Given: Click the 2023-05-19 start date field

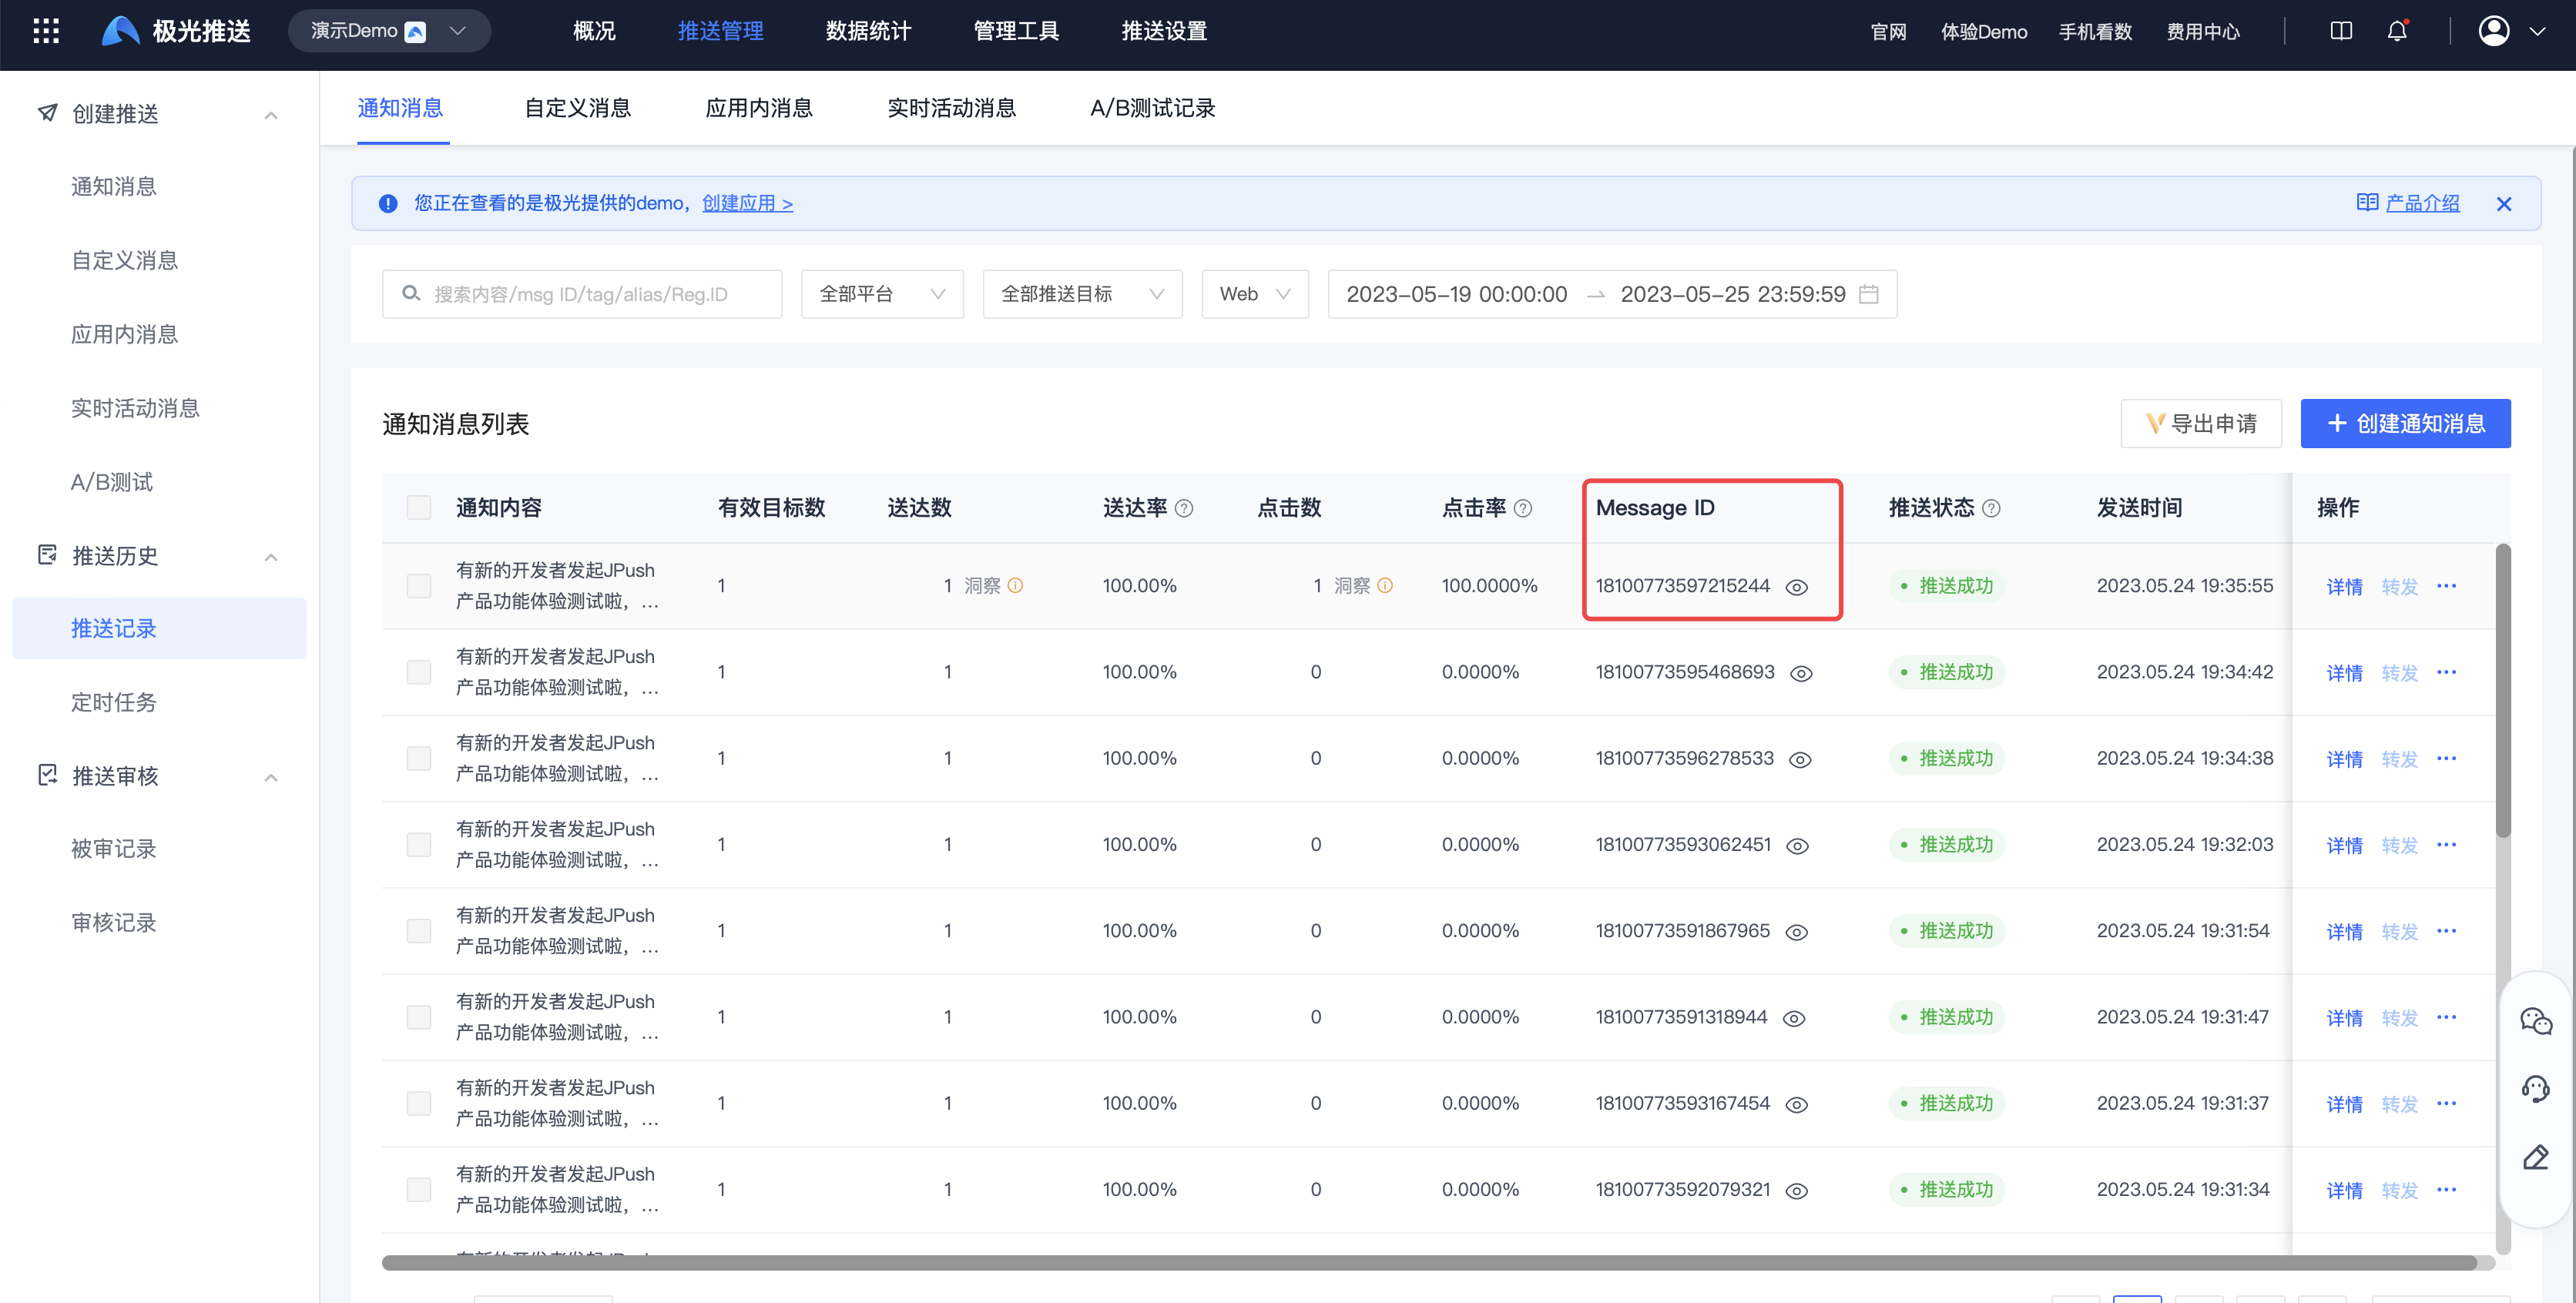Looking at the screenshot, I should pos(1456,294).
